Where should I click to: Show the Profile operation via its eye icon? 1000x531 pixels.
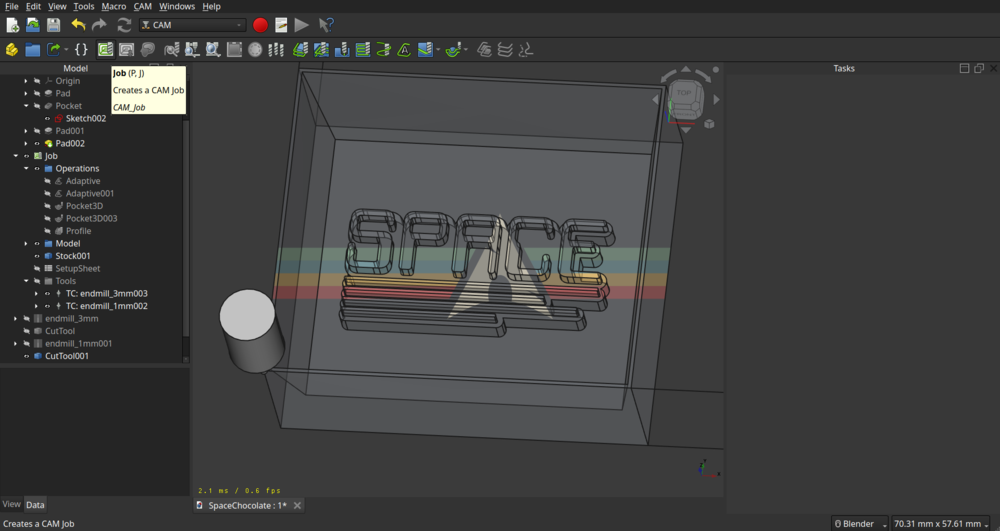pyautogui.click(x=47, y=231)
